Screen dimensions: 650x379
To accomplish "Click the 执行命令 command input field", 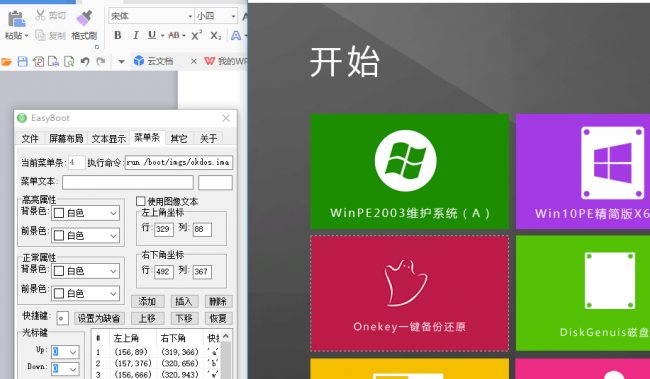I will pos(179,162).
